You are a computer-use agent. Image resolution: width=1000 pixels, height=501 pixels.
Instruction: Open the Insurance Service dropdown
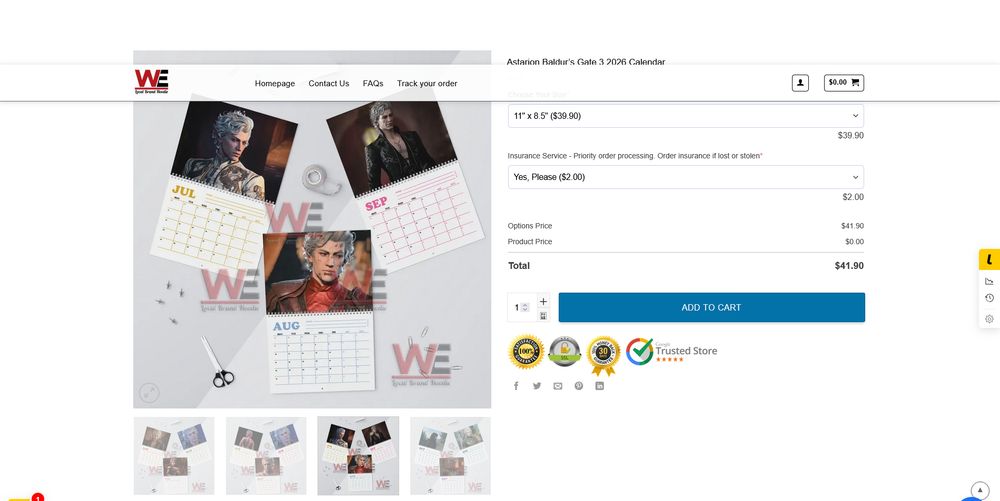coord(686,177)
